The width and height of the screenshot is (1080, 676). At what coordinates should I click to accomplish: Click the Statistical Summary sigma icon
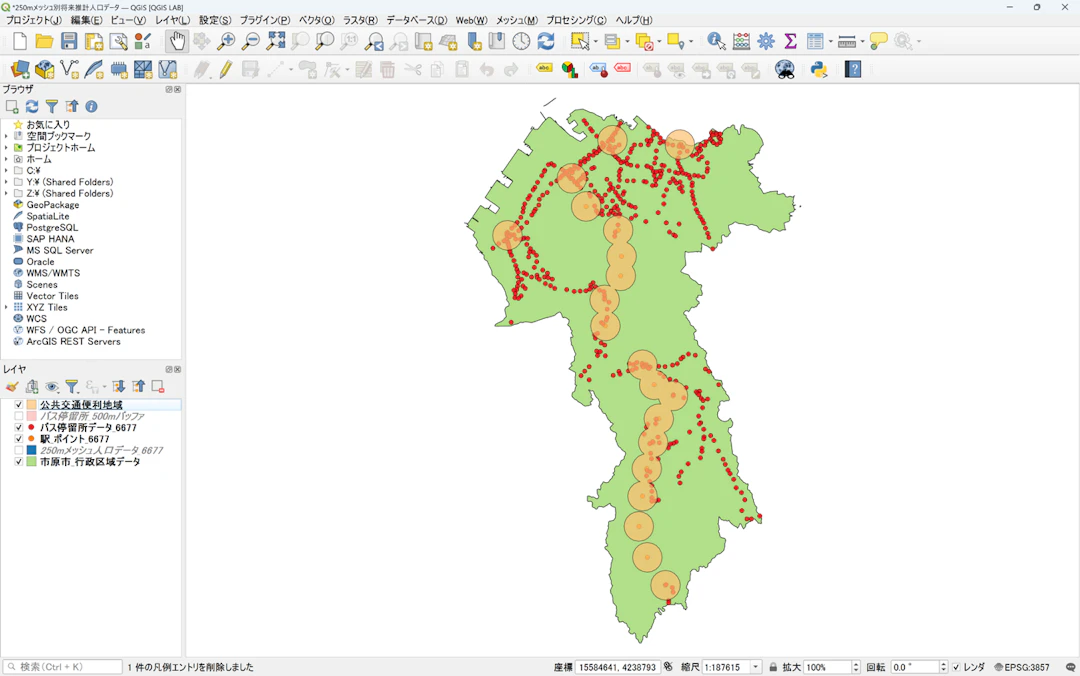(x=790, y=41)
